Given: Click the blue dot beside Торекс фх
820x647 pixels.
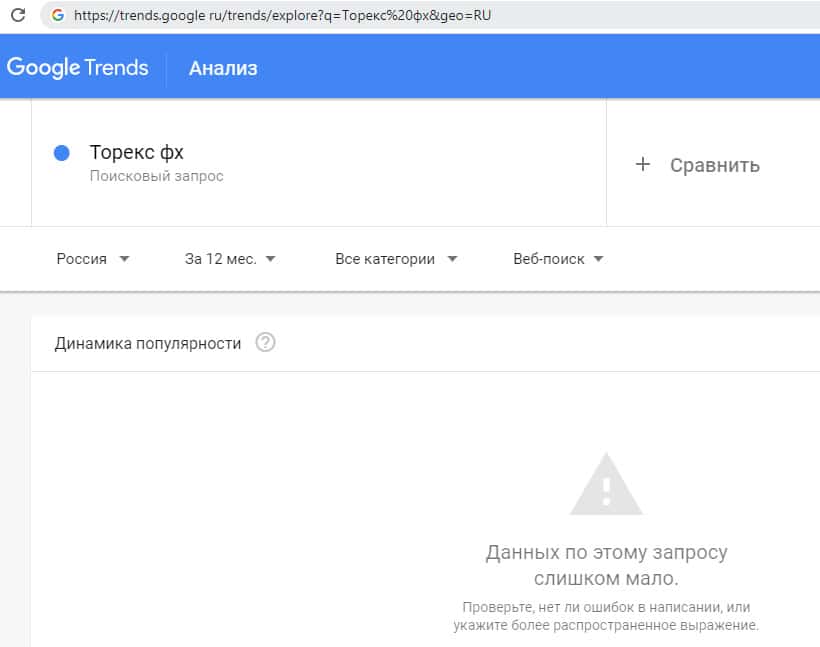Looking at the screenshot, I should tap(62, 153).
